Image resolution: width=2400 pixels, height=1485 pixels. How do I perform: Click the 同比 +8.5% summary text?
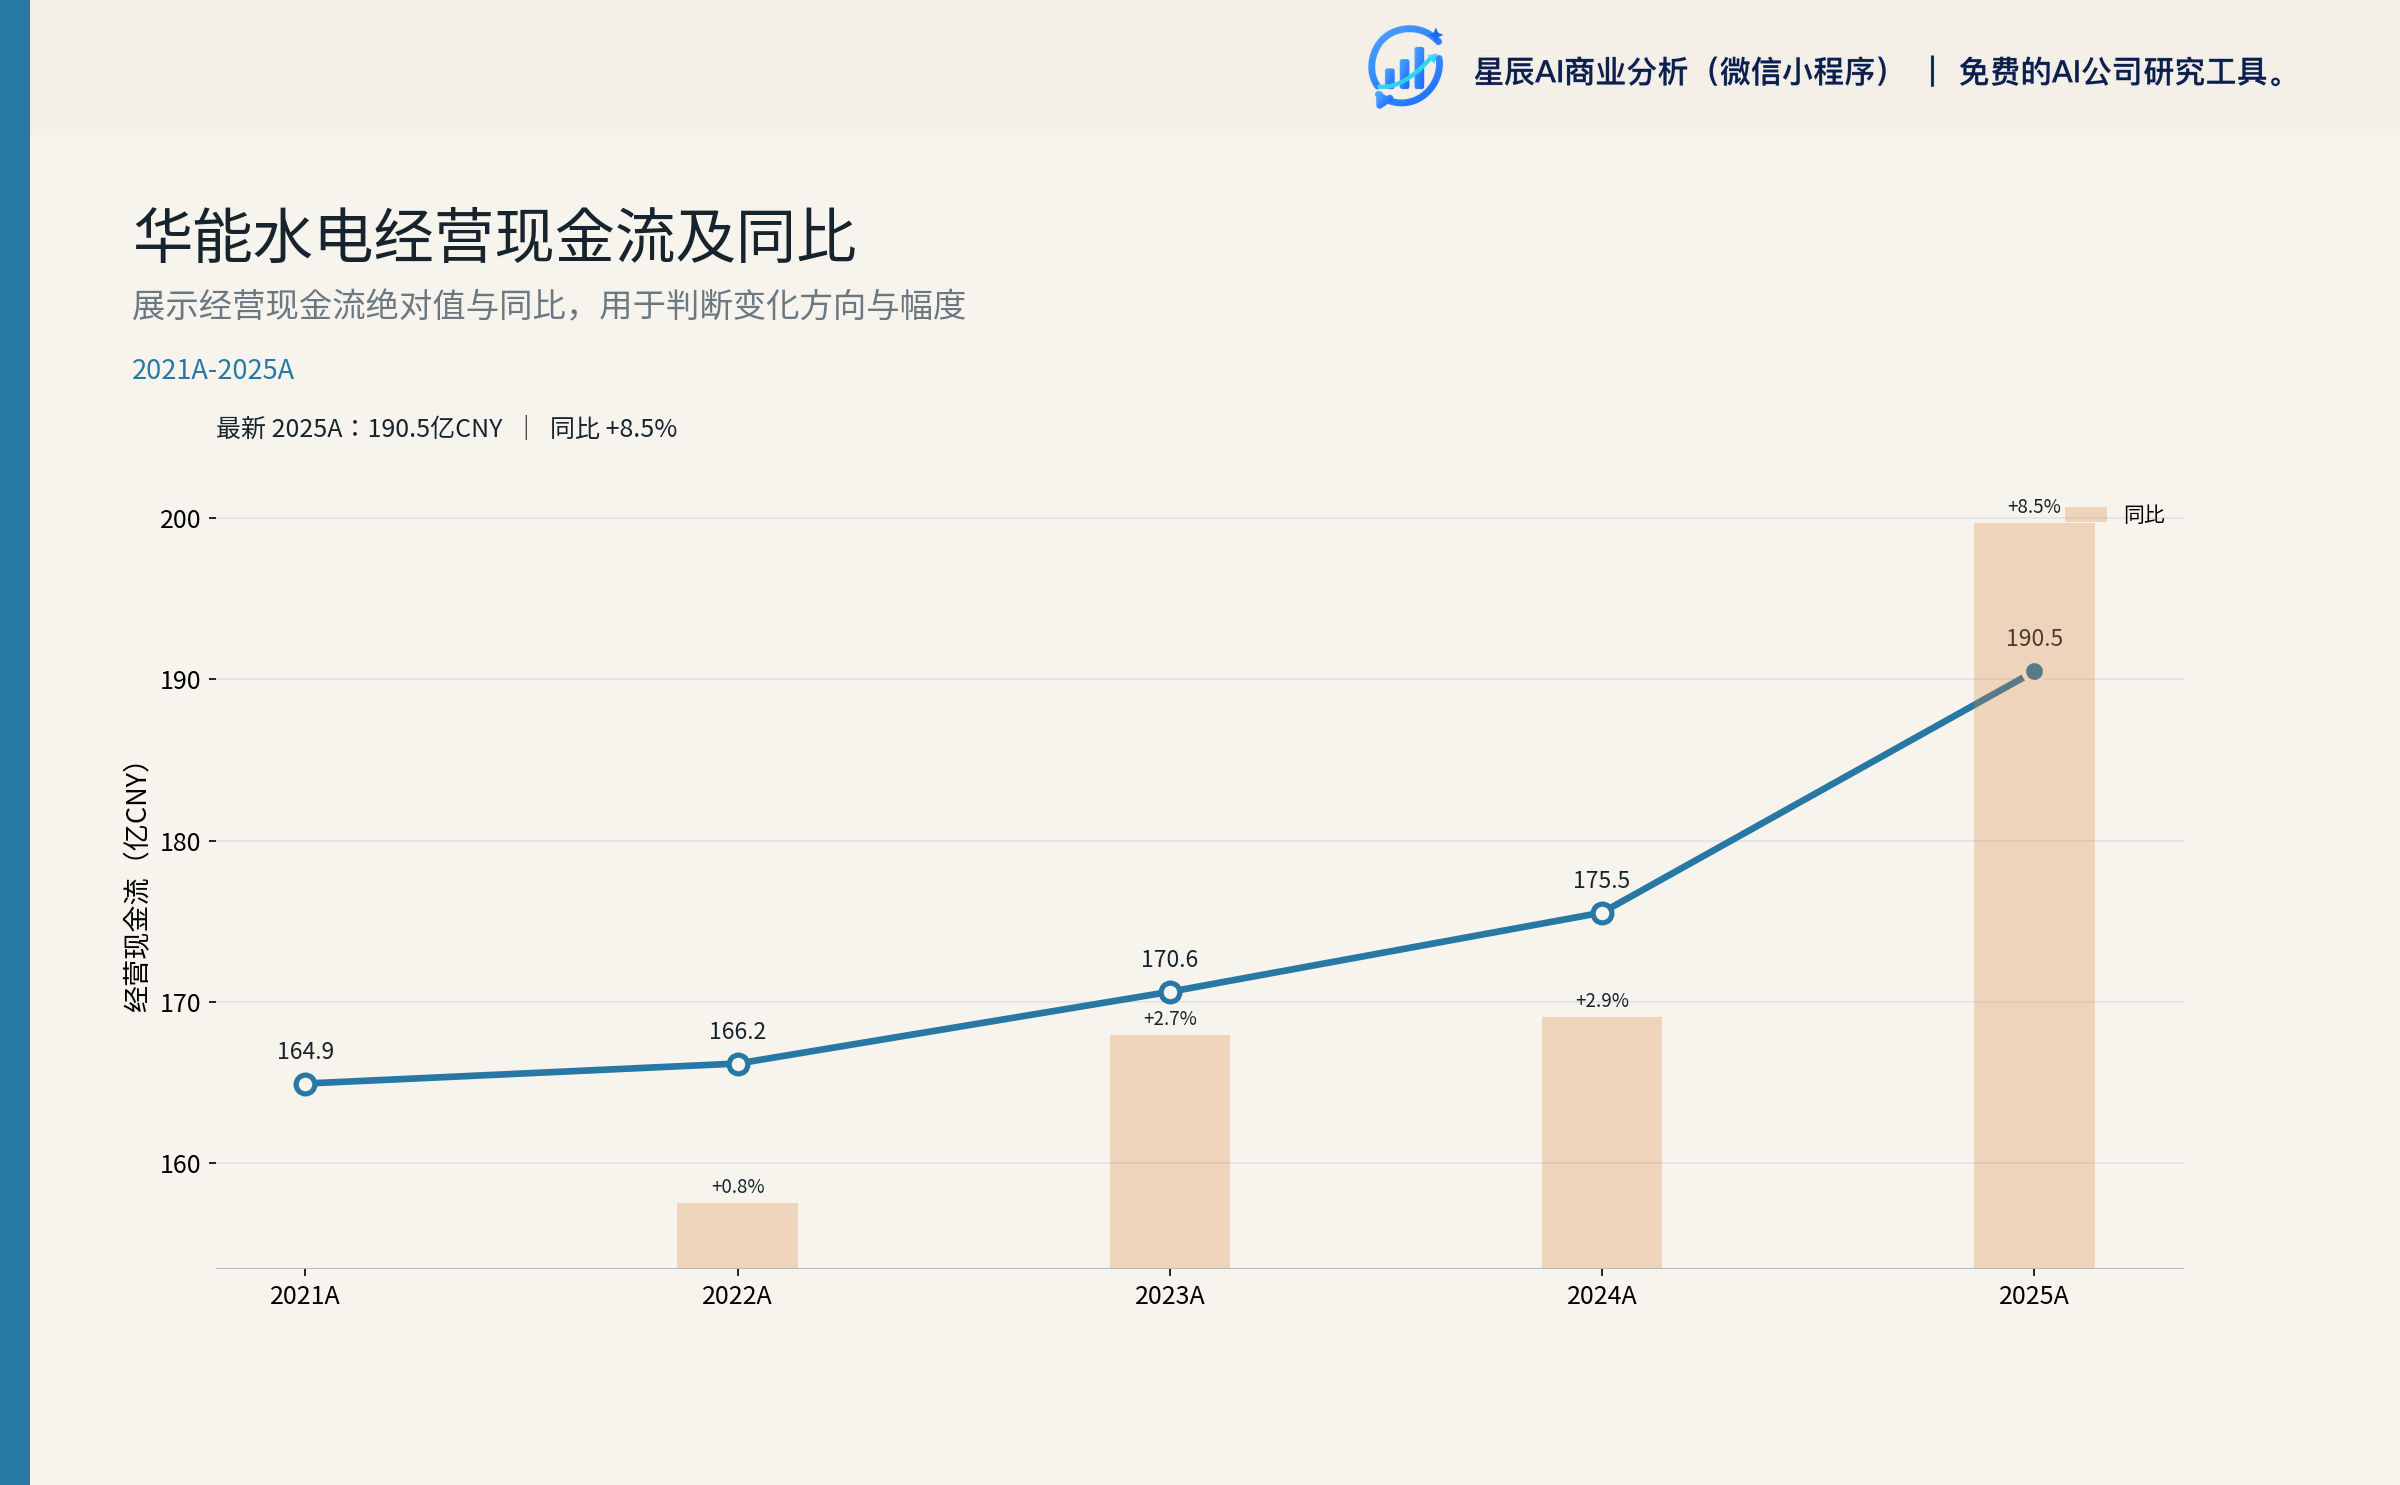coord(613,428)
